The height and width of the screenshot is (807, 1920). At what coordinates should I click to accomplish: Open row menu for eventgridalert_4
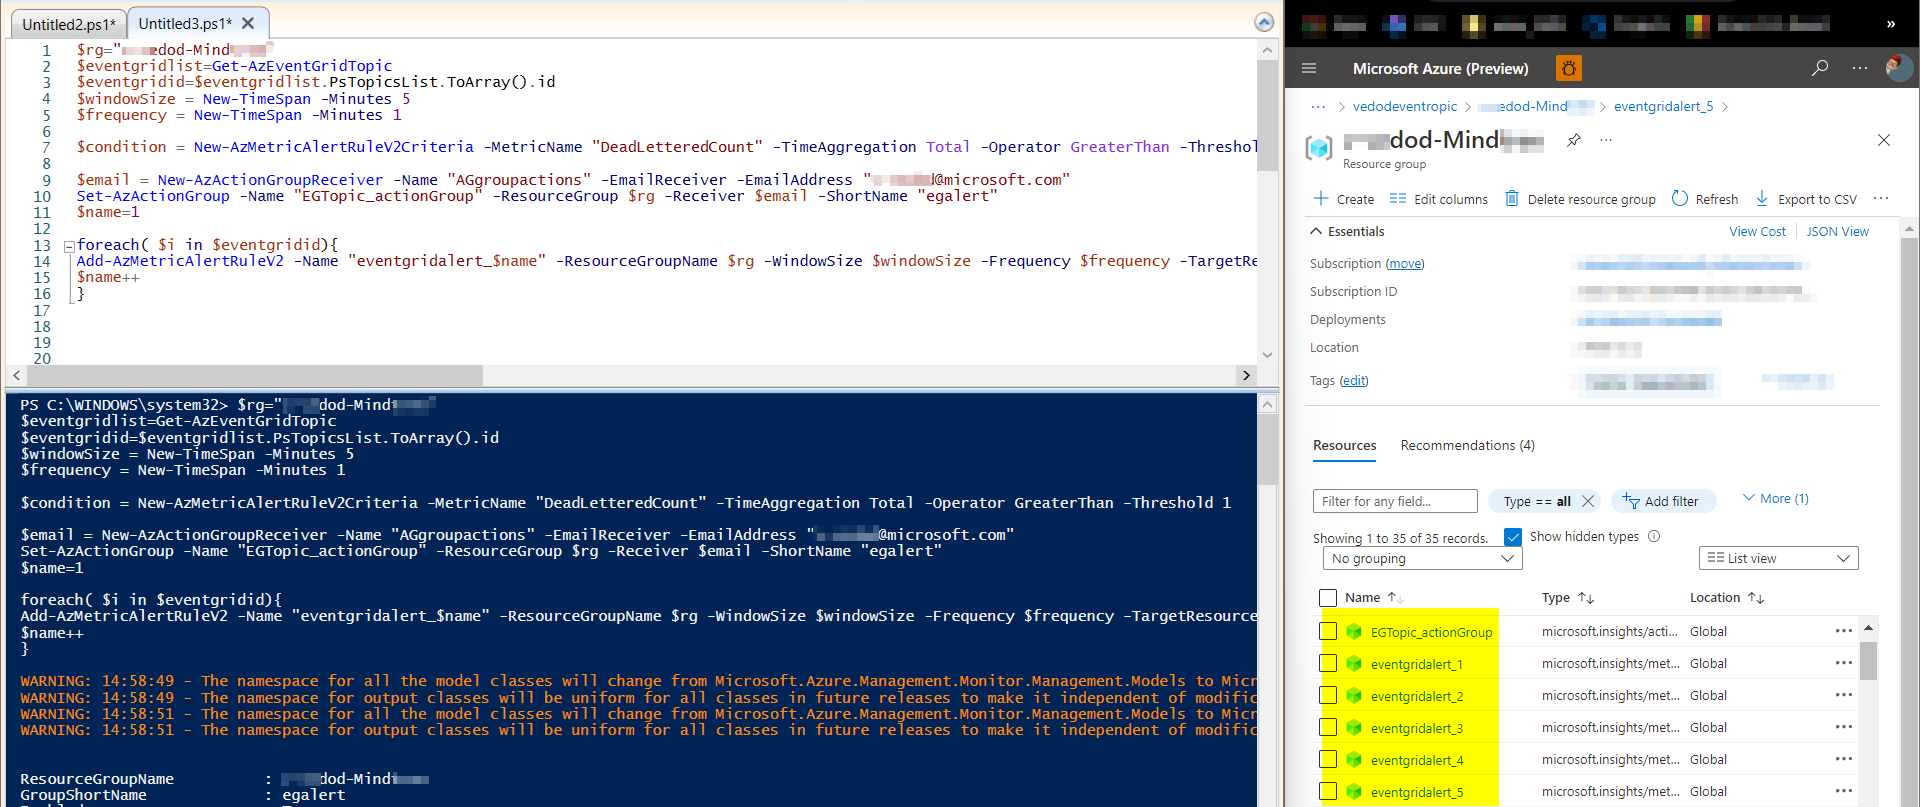point(1844,759)
